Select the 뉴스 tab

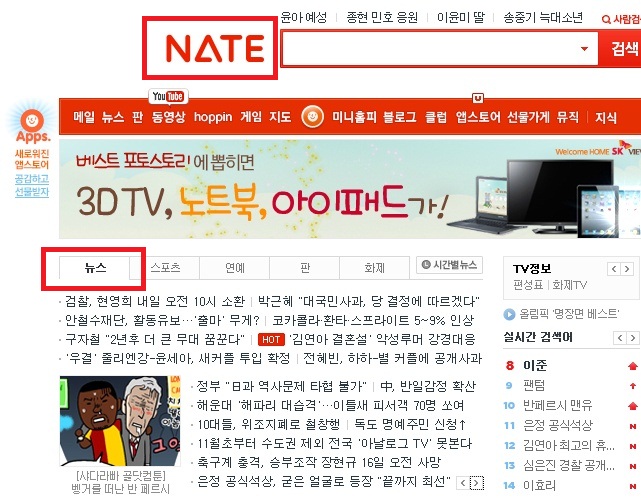click(x=95, y=268)
